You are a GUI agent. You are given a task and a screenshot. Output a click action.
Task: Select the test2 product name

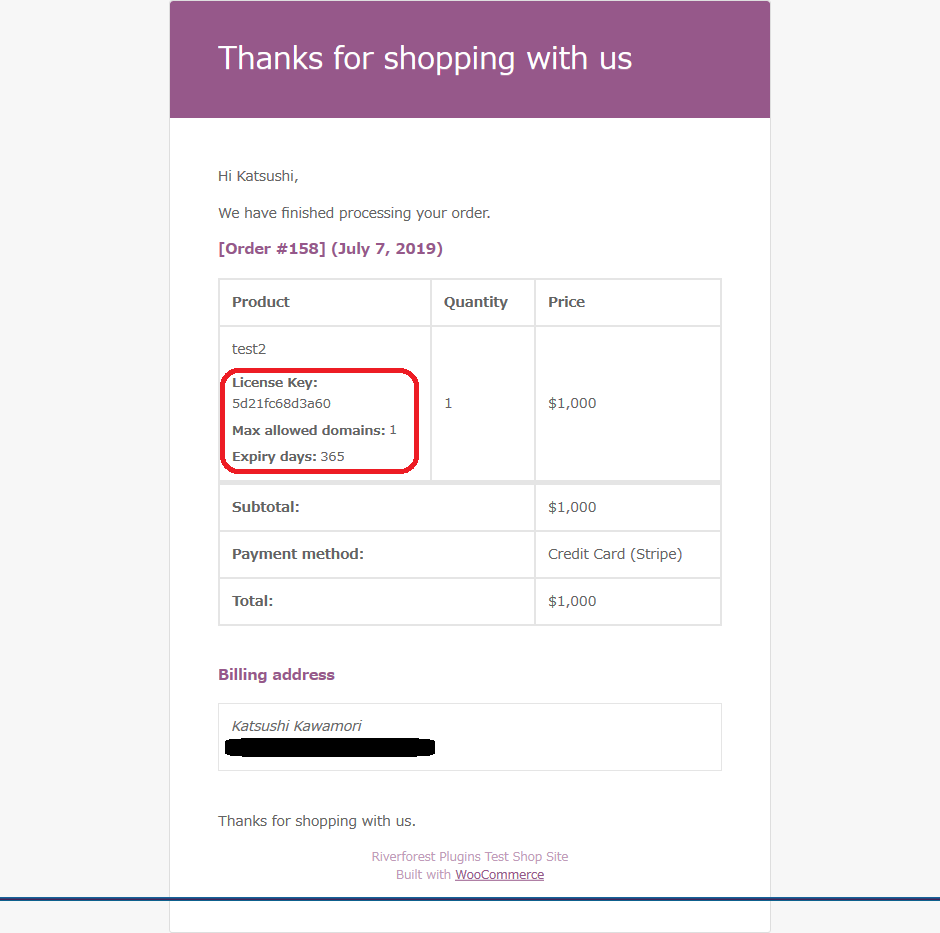(249, 350)
